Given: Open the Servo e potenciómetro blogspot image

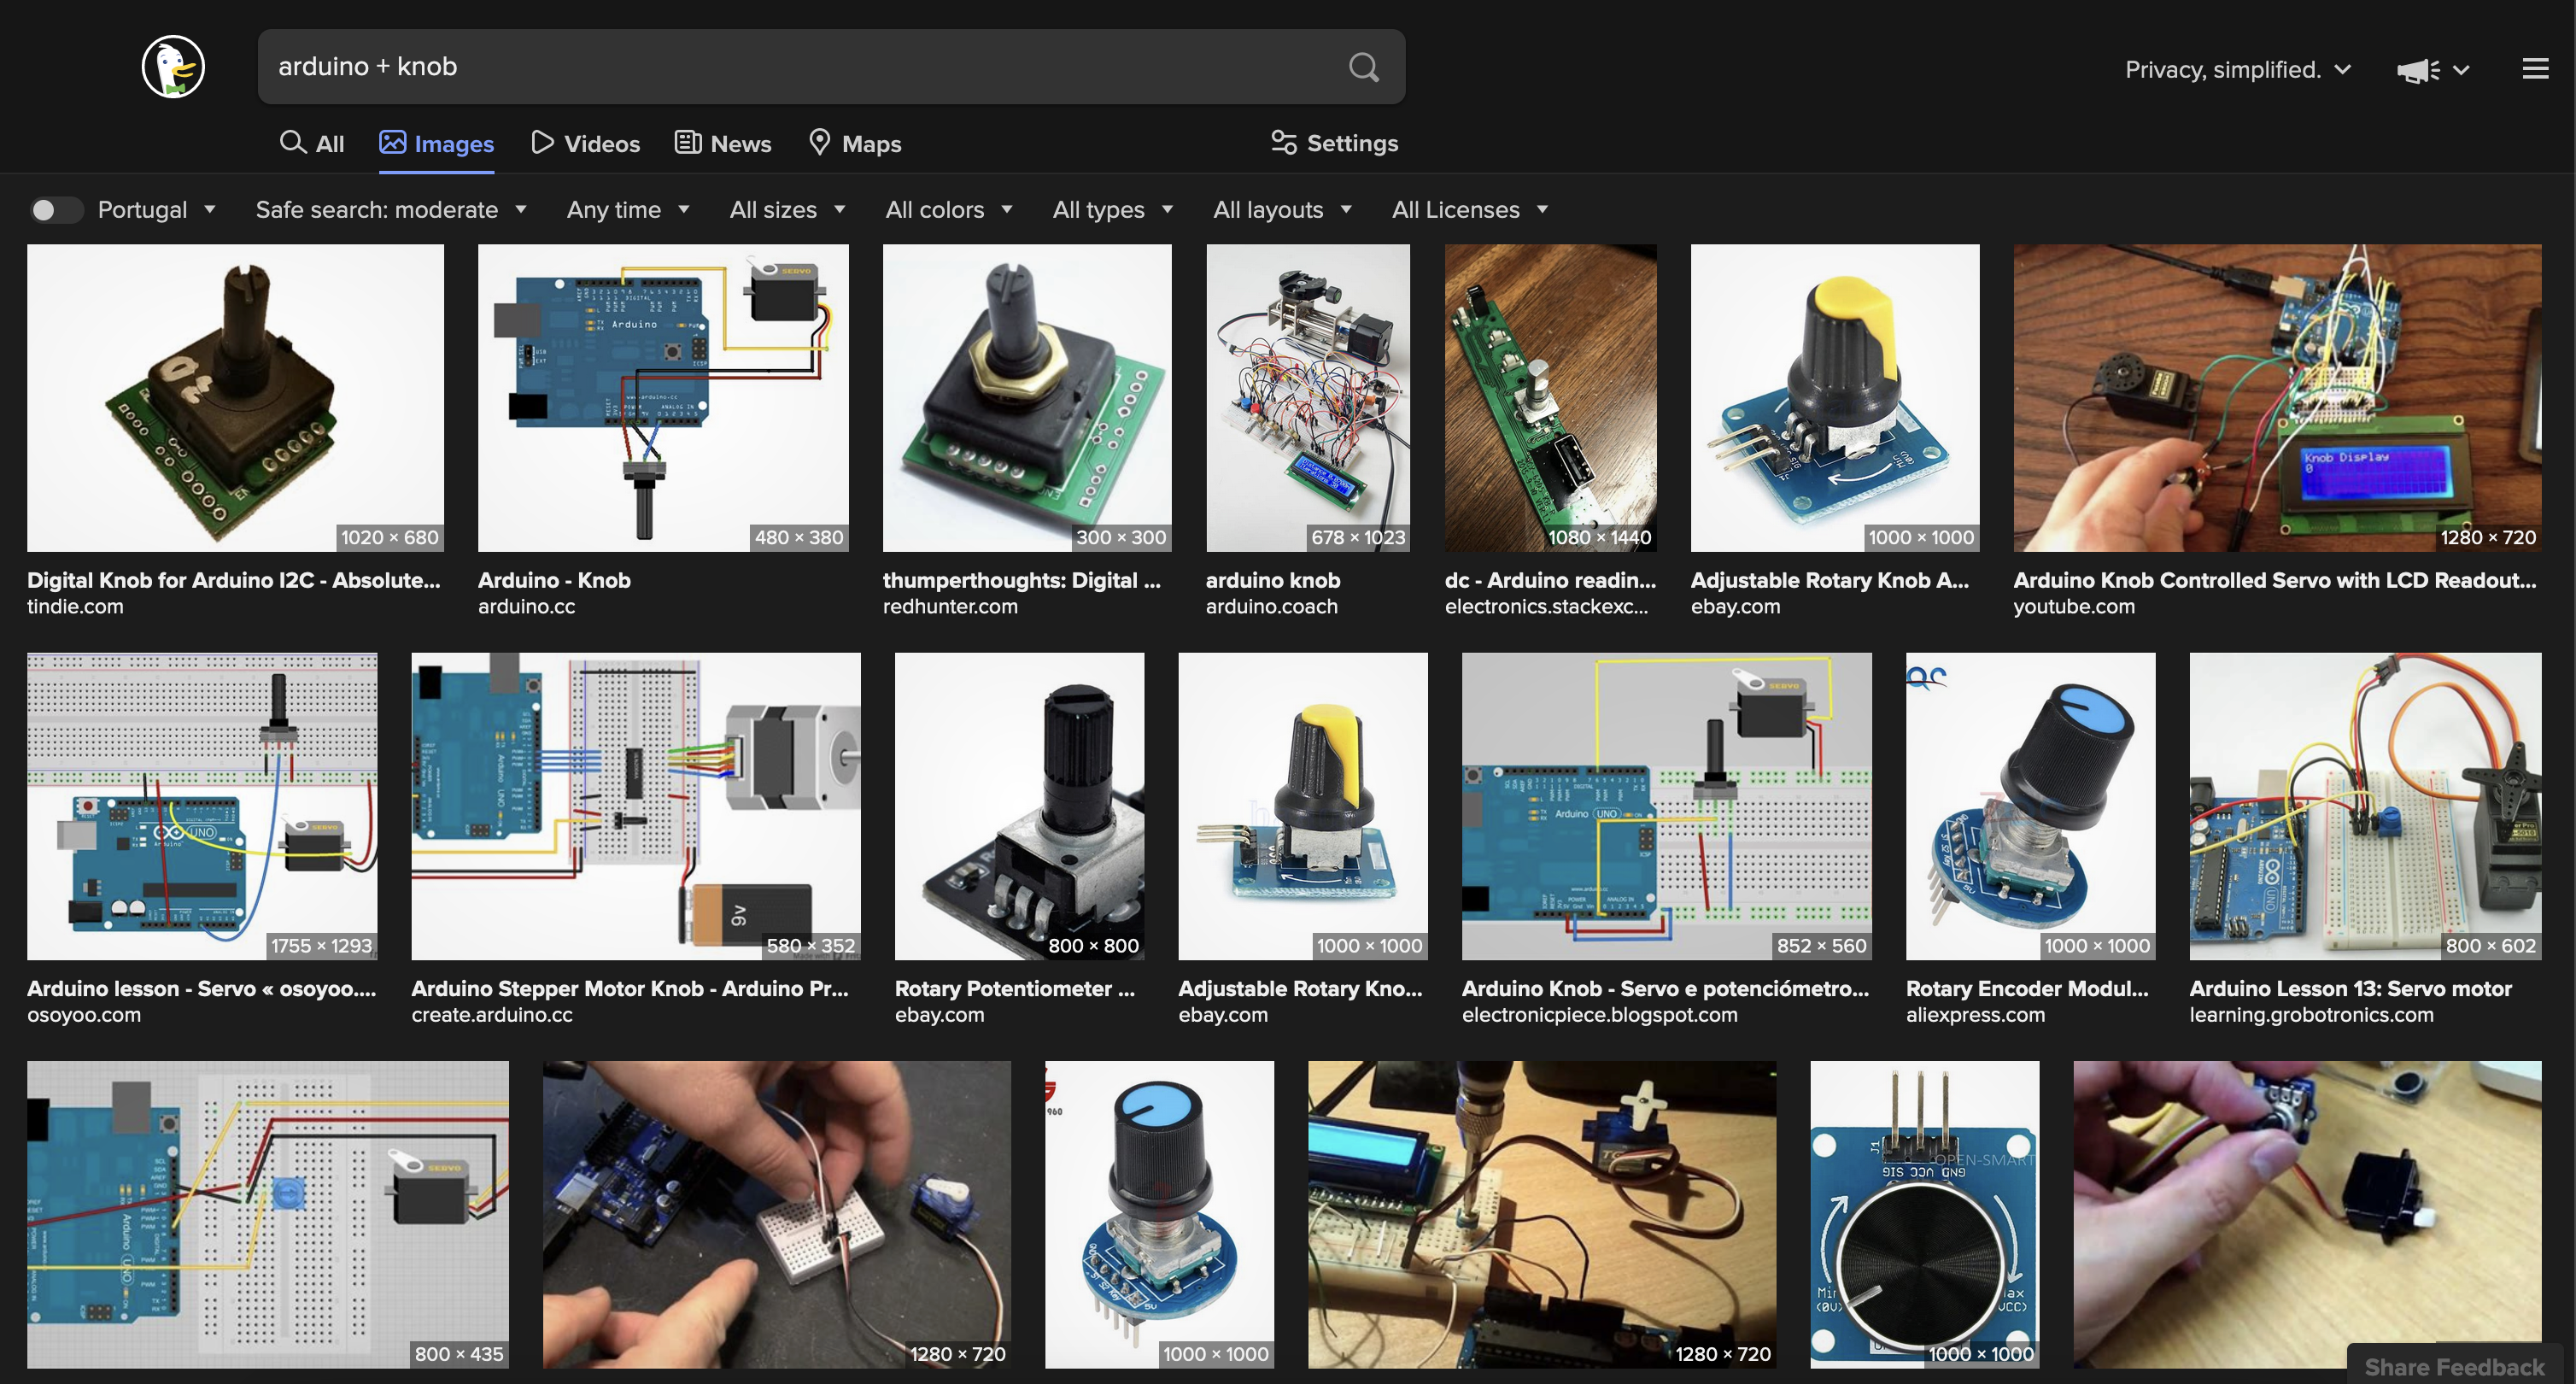Looking at the screenshot, I should pos(1666,806).
